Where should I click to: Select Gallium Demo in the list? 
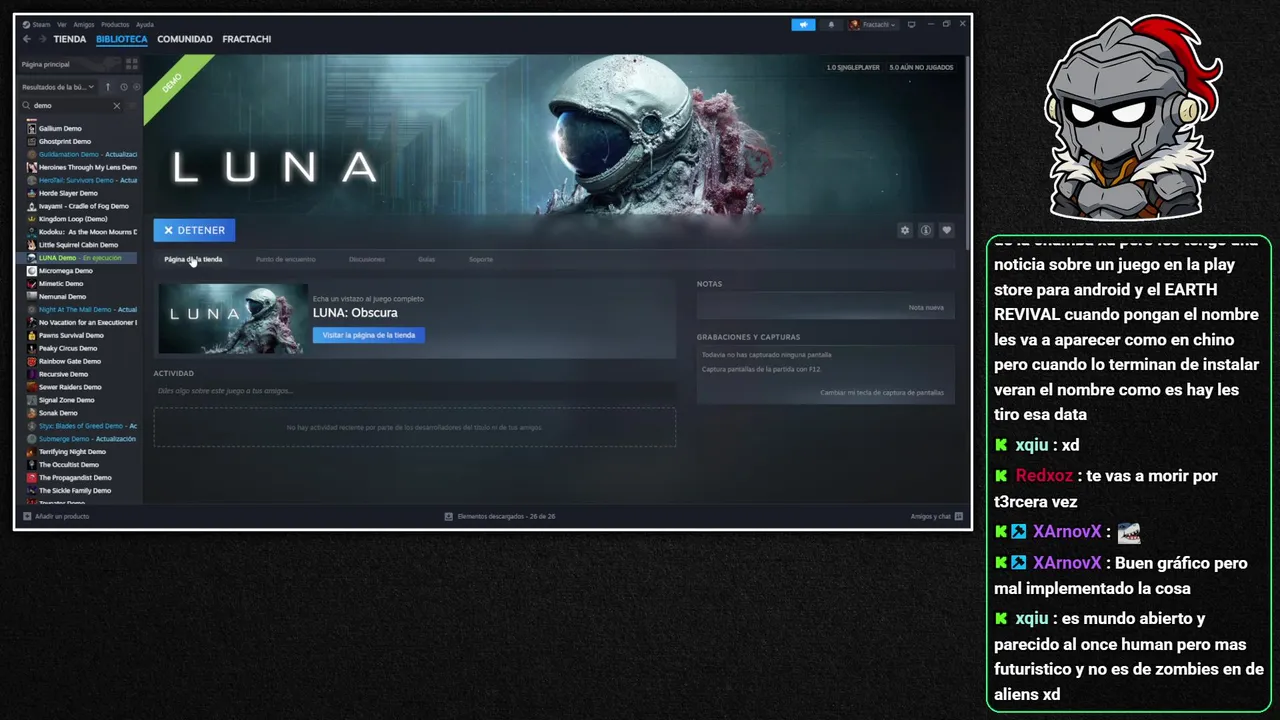tap(82, 128)
